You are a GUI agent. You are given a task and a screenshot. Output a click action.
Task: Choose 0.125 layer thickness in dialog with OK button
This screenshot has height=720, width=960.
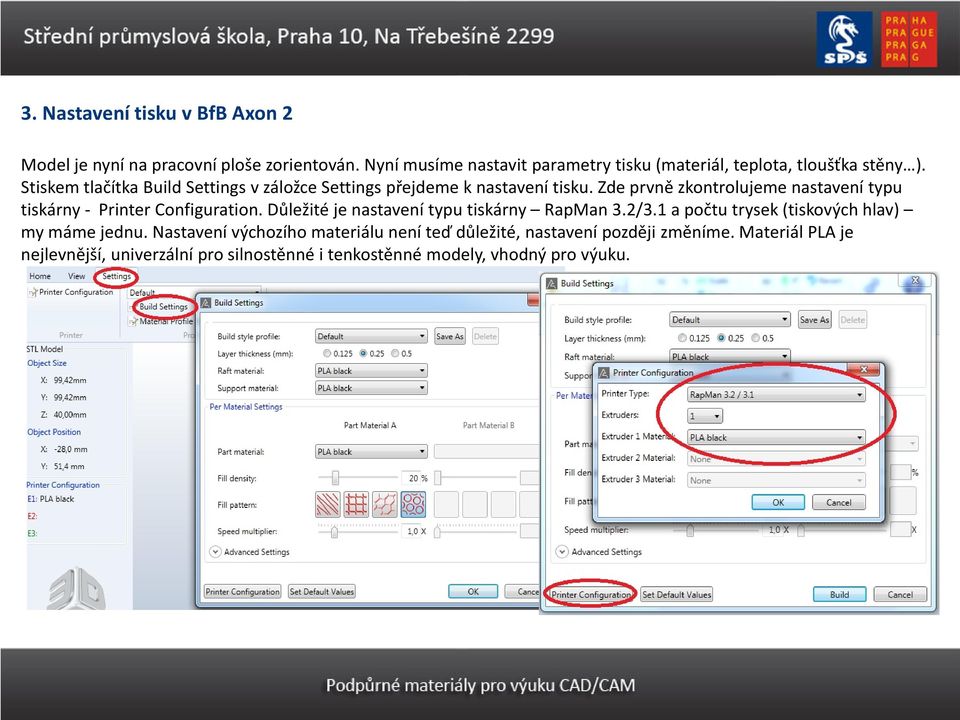coord(327,353)
